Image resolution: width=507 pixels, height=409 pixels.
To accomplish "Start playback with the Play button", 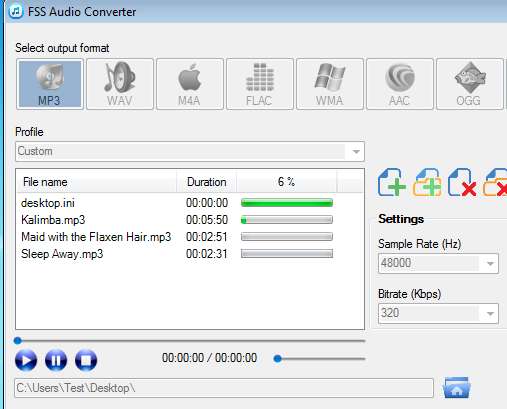I will pyautogui.click(x=26, y=360).
